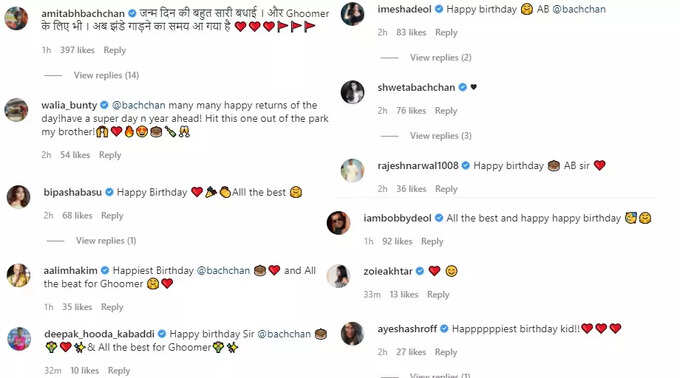This screenshot has width=680, height=378.
Task: Expand View replies (3) under shwetabachchan
Action: tap(441, 136)
